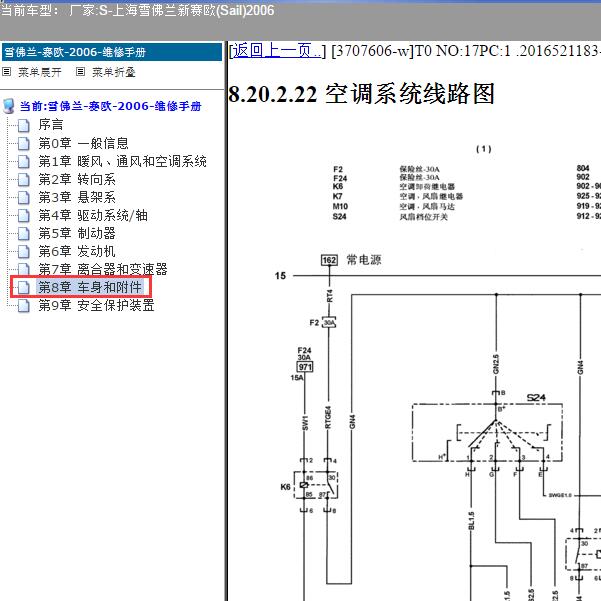The width and height of the screenshot is (601, 601).
Task: Click legend entry S24 风扇档位开关
Action: pos(390,217)
